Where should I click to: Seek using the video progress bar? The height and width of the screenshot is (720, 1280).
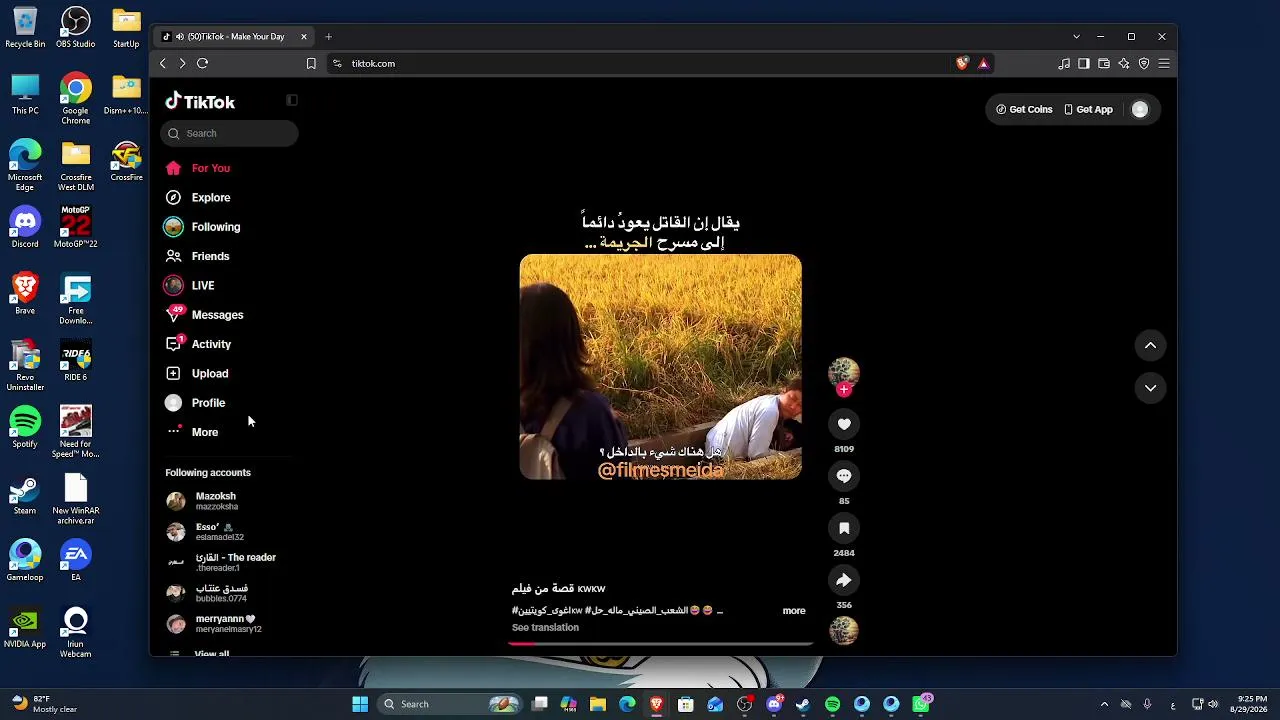pos(660,643)
